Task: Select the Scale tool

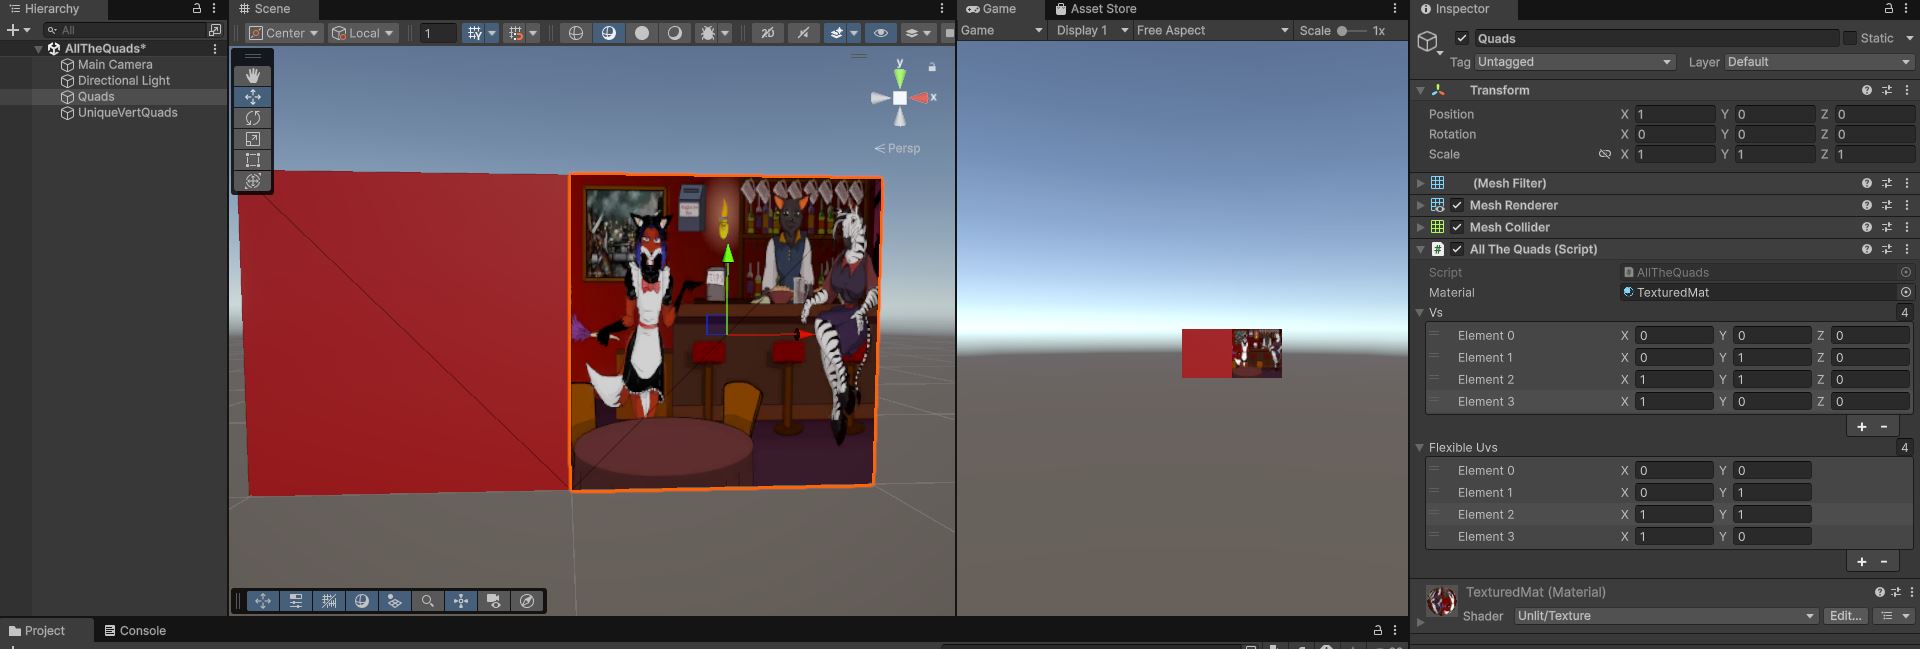Action: point(253,139)
